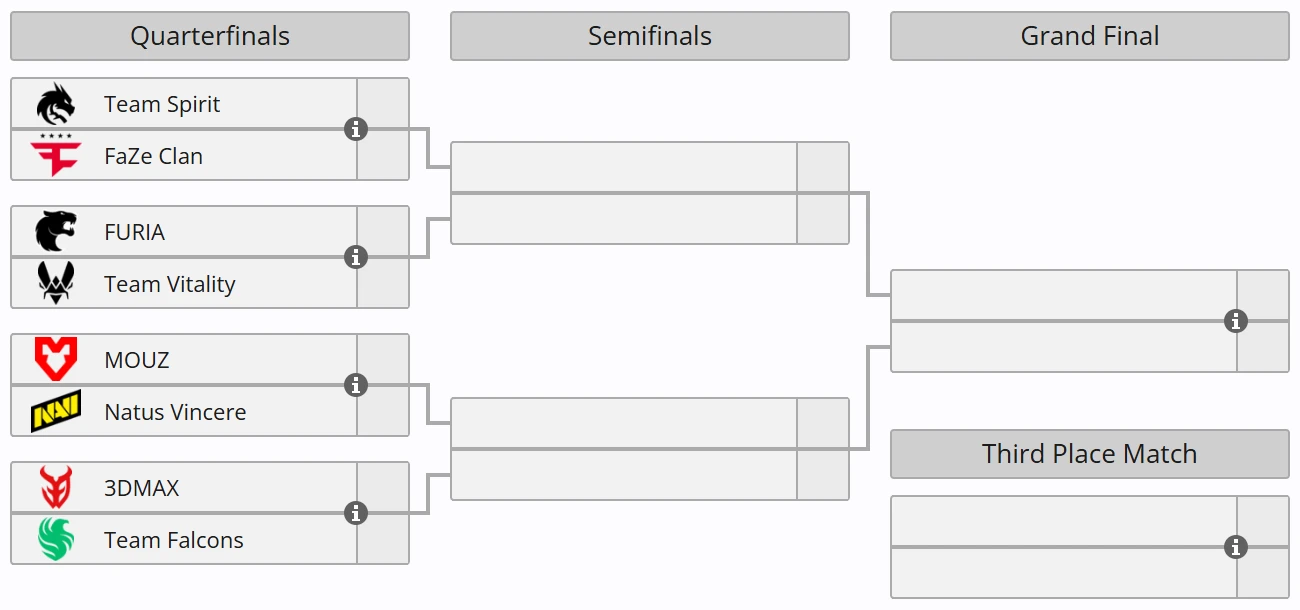This screenshot has width=1300, height=610.
Task: Select the top empty semifinal slot
Action: click(624, 167)
